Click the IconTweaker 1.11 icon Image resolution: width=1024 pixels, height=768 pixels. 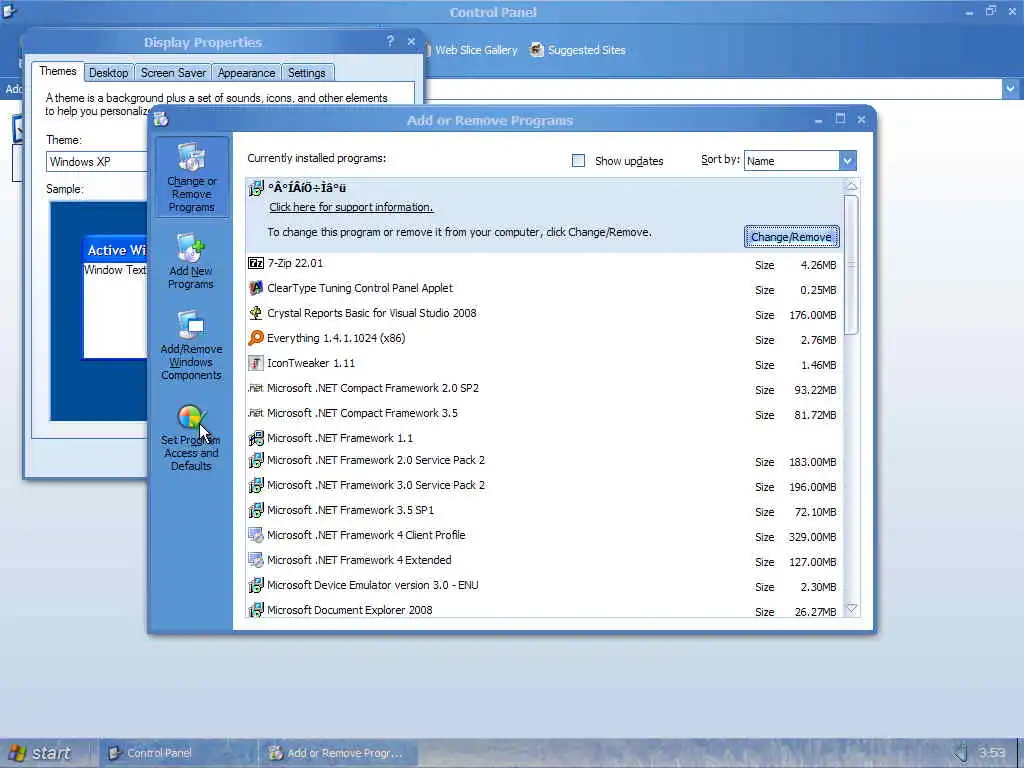(256, 363)
